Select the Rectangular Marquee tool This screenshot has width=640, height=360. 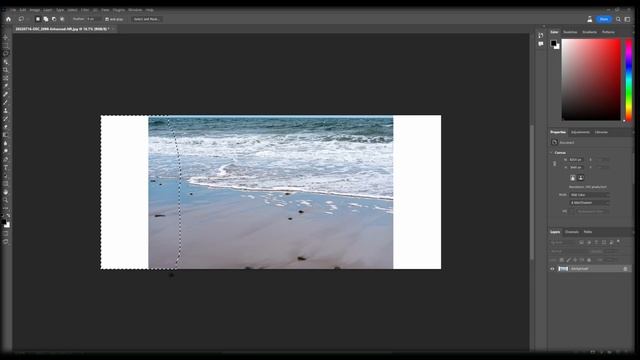click(x=6, y=45)
